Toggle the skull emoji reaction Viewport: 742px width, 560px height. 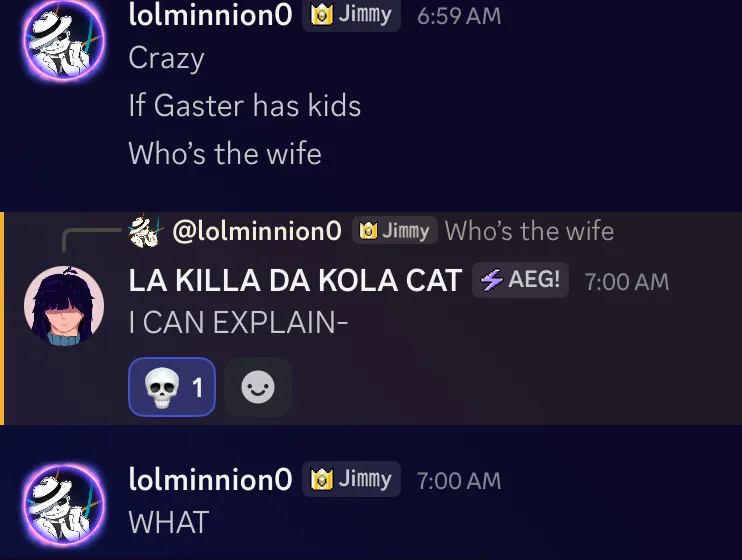[171, 387]
